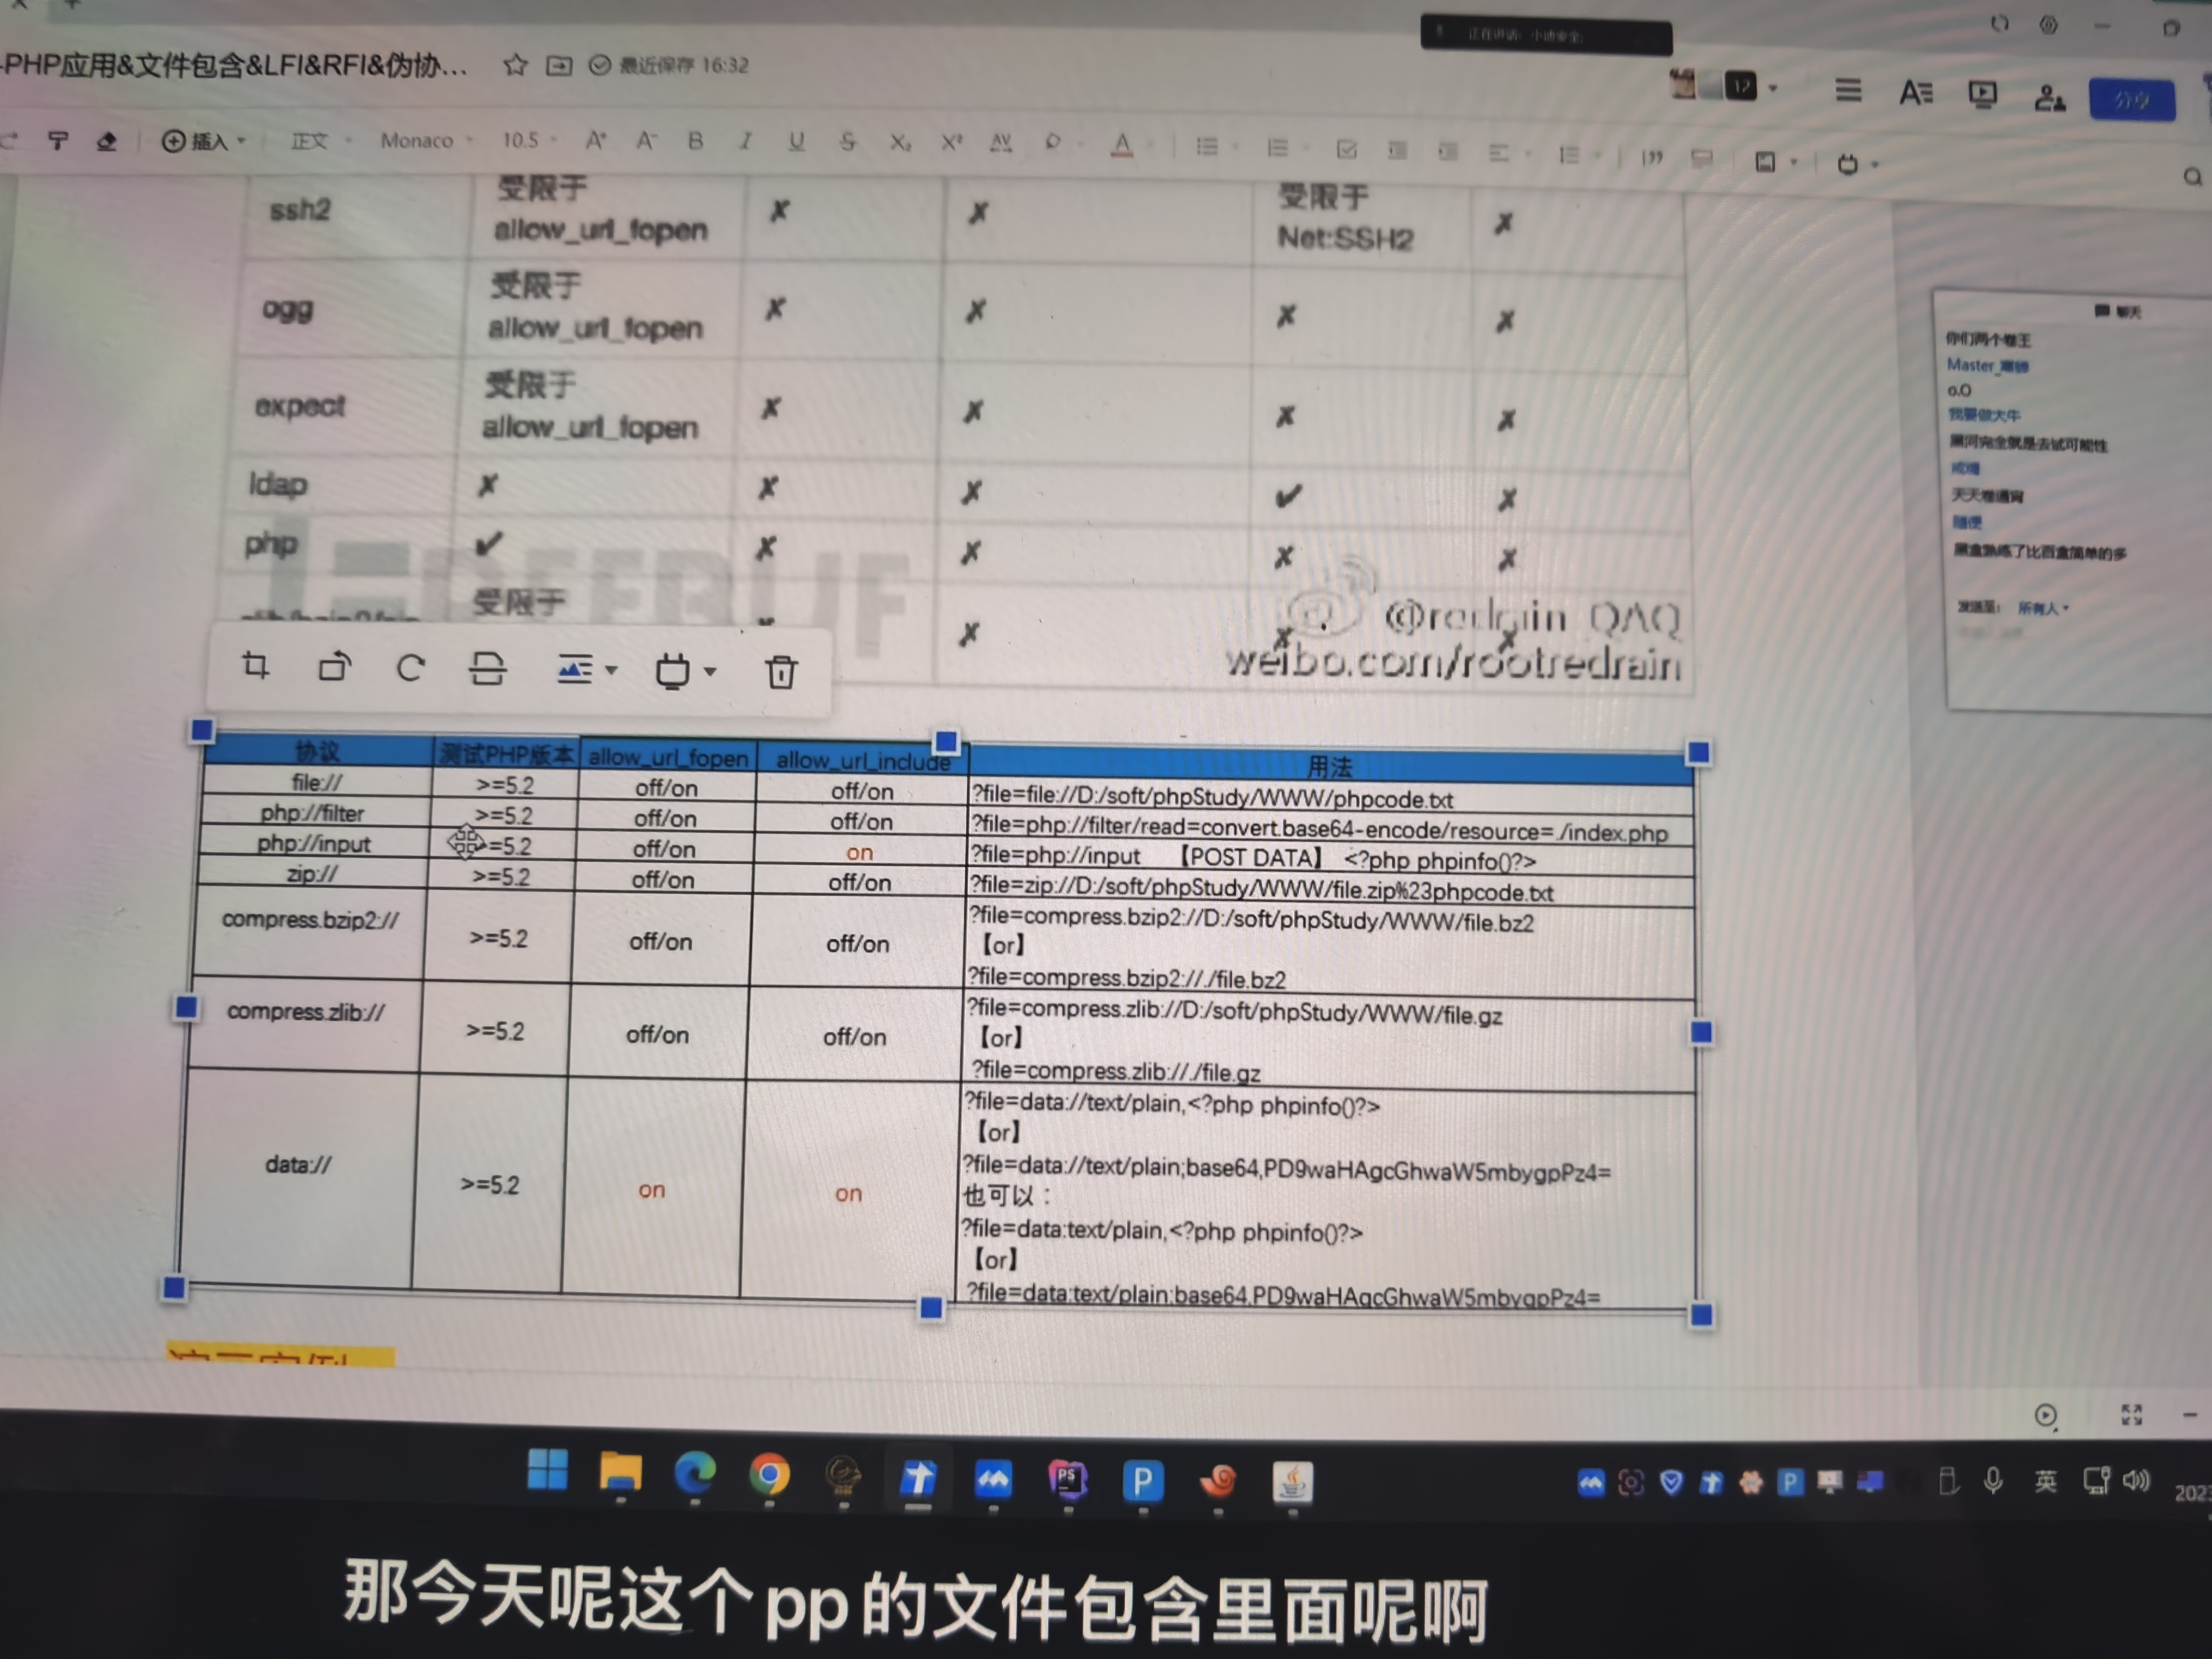Open Chrome from the taskbar

769,1474
